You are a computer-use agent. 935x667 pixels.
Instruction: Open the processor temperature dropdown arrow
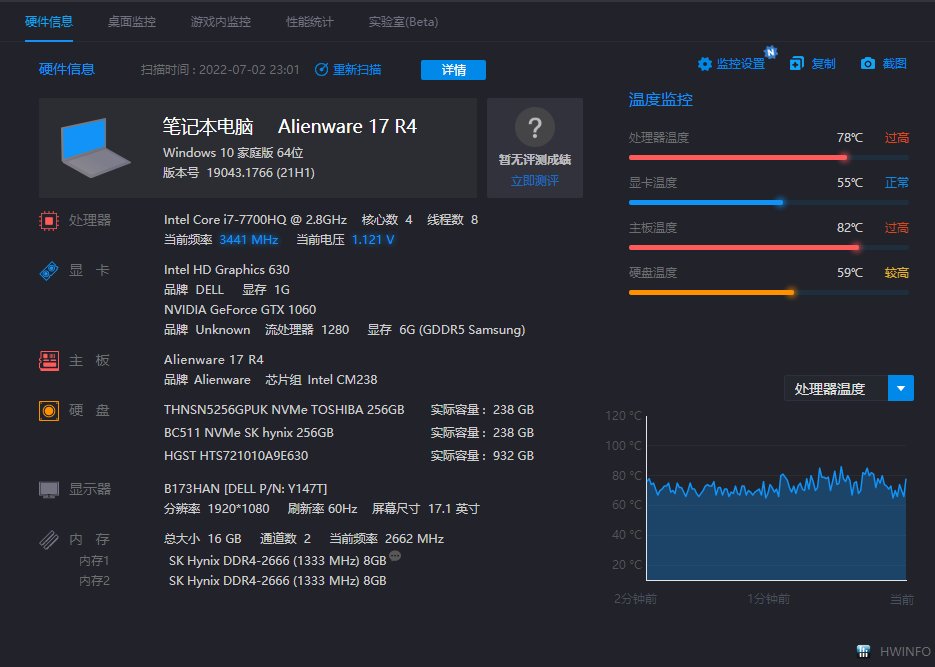[901, 388]
